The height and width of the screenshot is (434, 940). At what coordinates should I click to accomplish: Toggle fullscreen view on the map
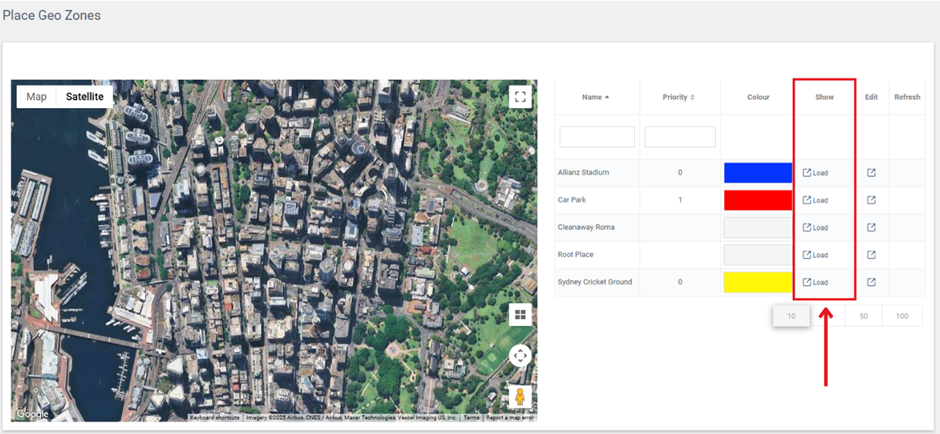[x=520, y=97]
